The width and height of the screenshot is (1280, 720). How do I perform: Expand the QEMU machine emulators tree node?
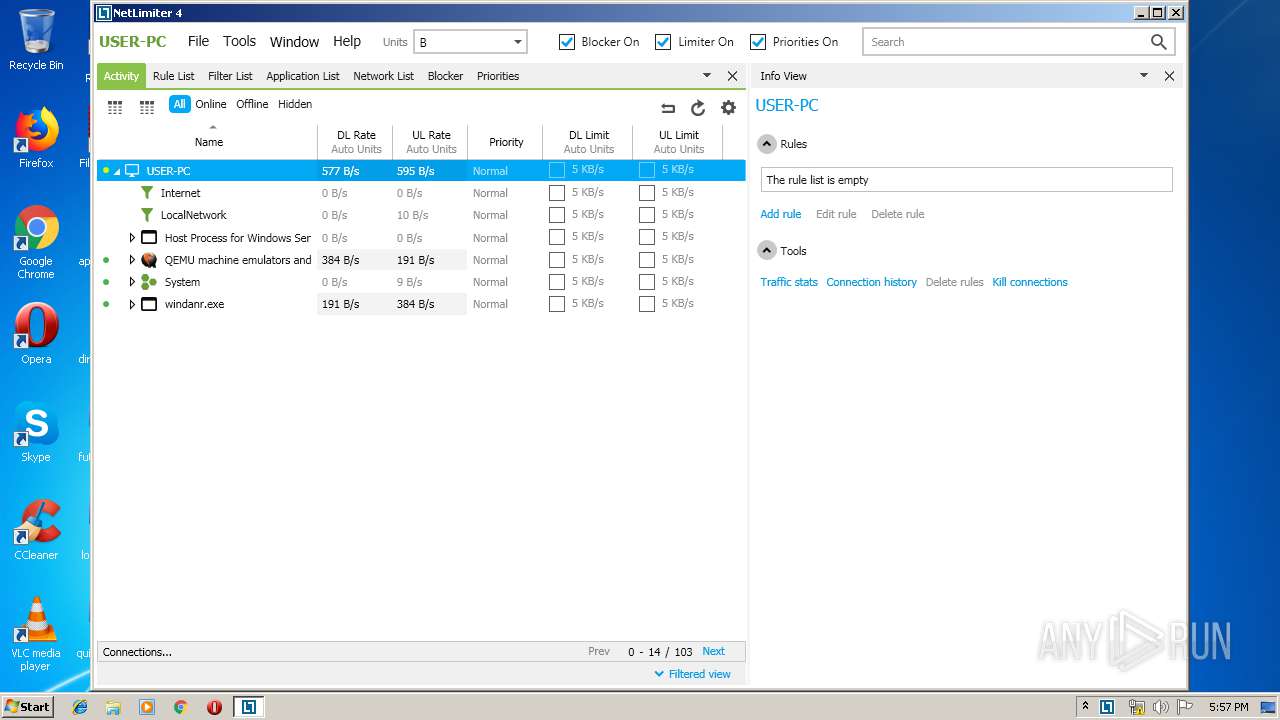point(132,260)
